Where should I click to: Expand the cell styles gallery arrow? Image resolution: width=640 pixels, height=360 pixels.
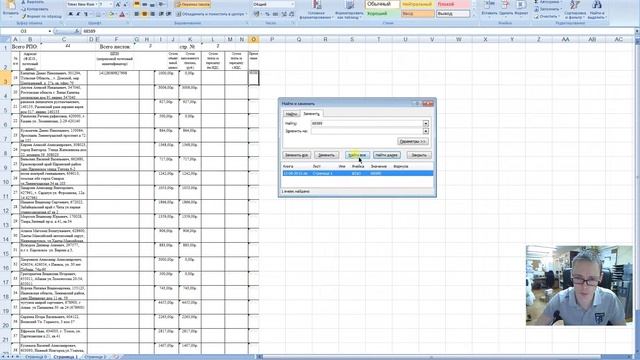click(x=473, y=15)
